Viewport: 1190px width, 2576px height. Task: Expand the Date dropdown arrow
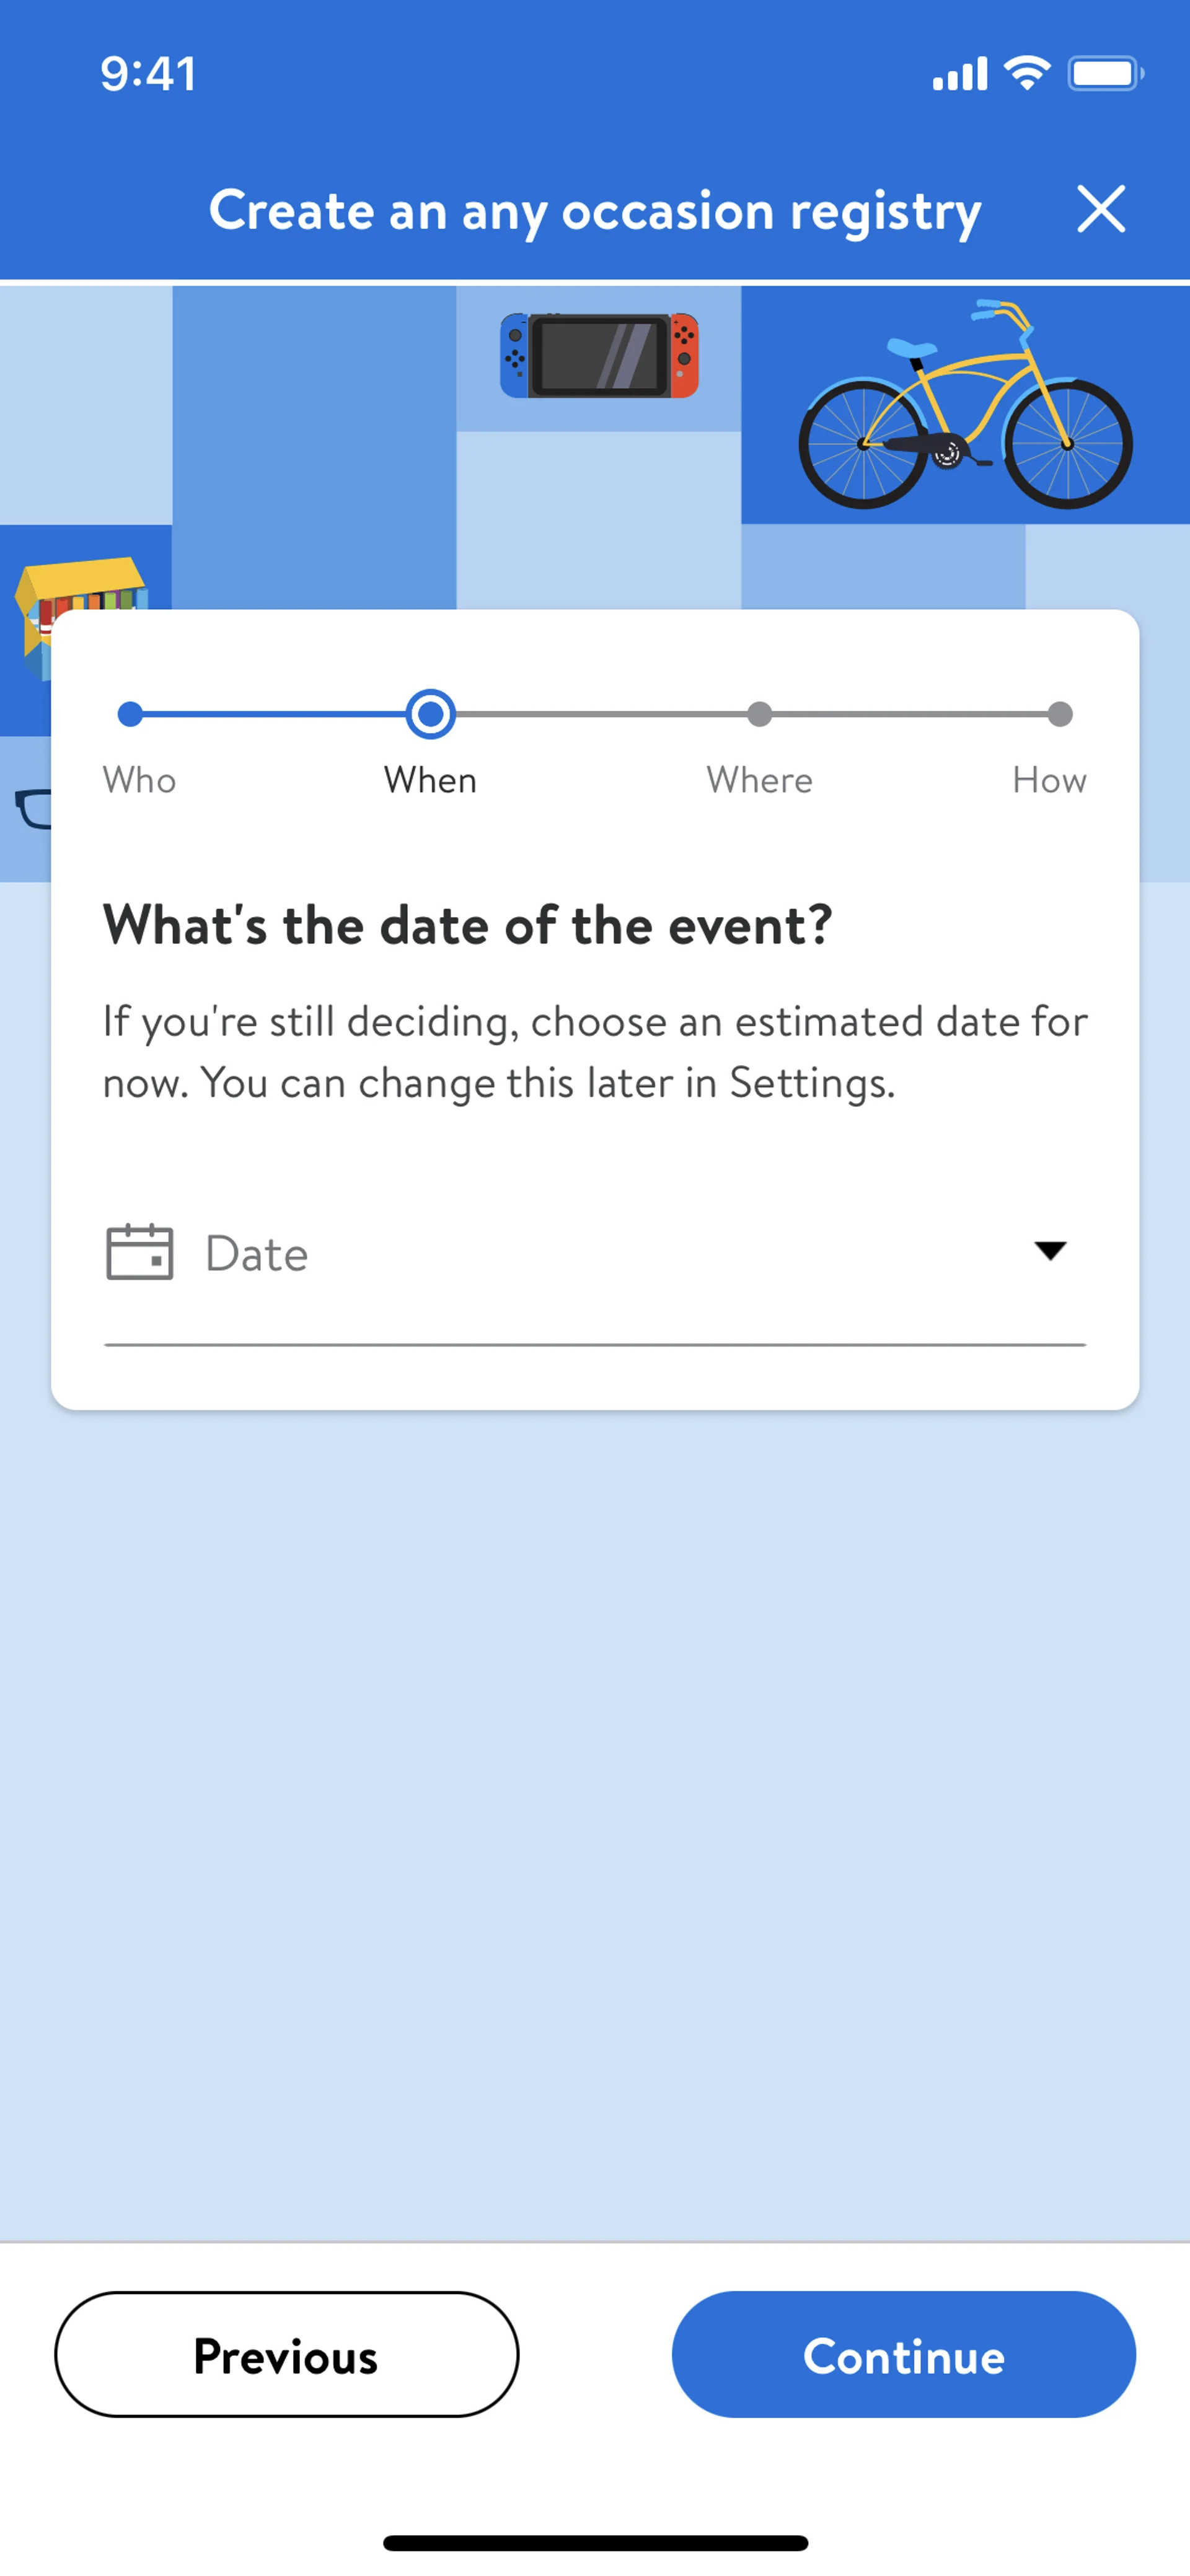pos(1049,1251)
